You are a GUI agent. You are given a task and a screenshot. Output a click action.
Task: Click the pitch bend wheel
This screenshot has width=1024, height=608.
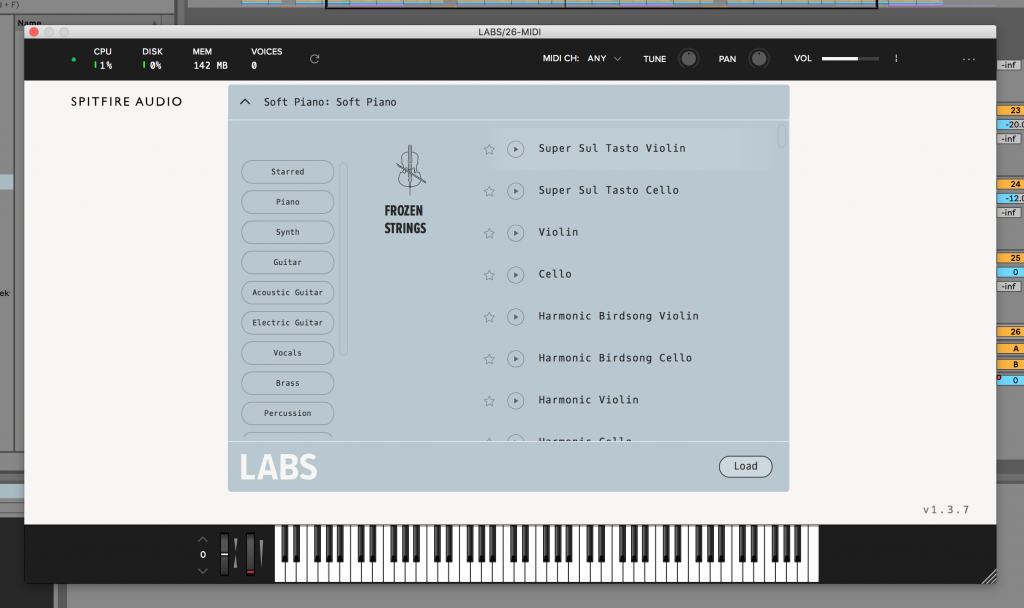click(225, 554)
